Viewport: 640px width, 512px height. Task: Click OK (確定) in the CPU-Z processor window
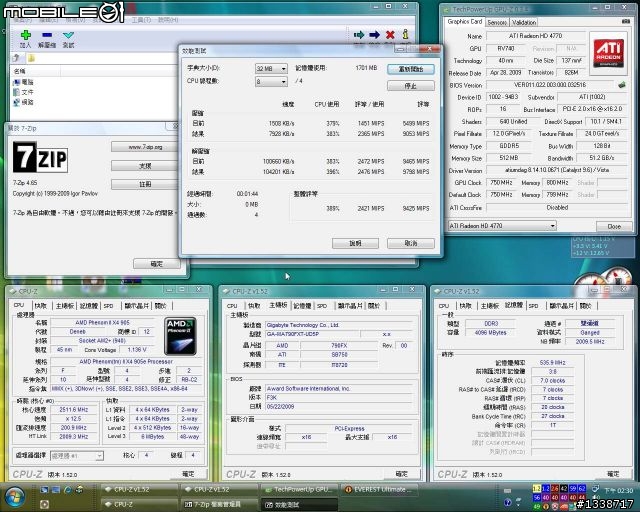click(188, 474)
